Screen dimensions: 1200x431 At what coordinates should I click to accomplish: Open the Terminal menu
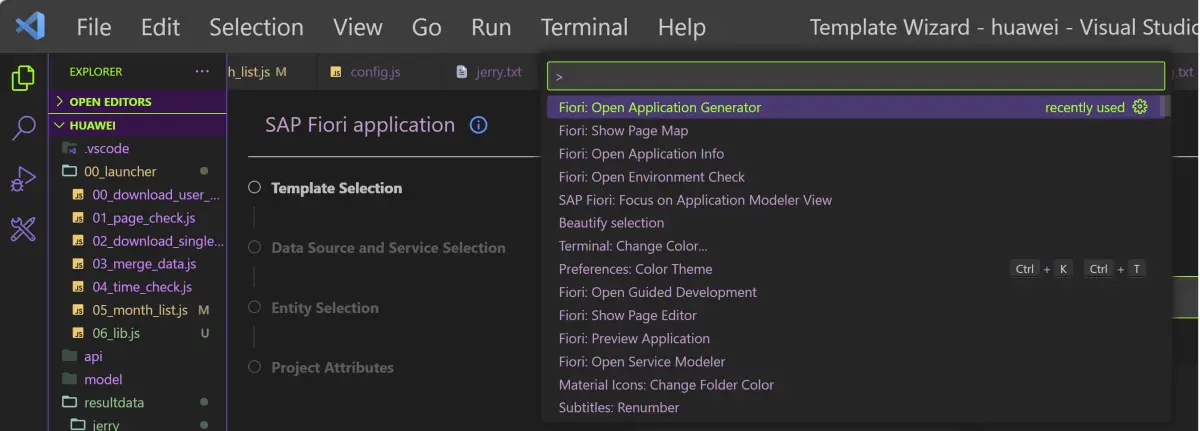pyautogui.click(x=585, y=27)
